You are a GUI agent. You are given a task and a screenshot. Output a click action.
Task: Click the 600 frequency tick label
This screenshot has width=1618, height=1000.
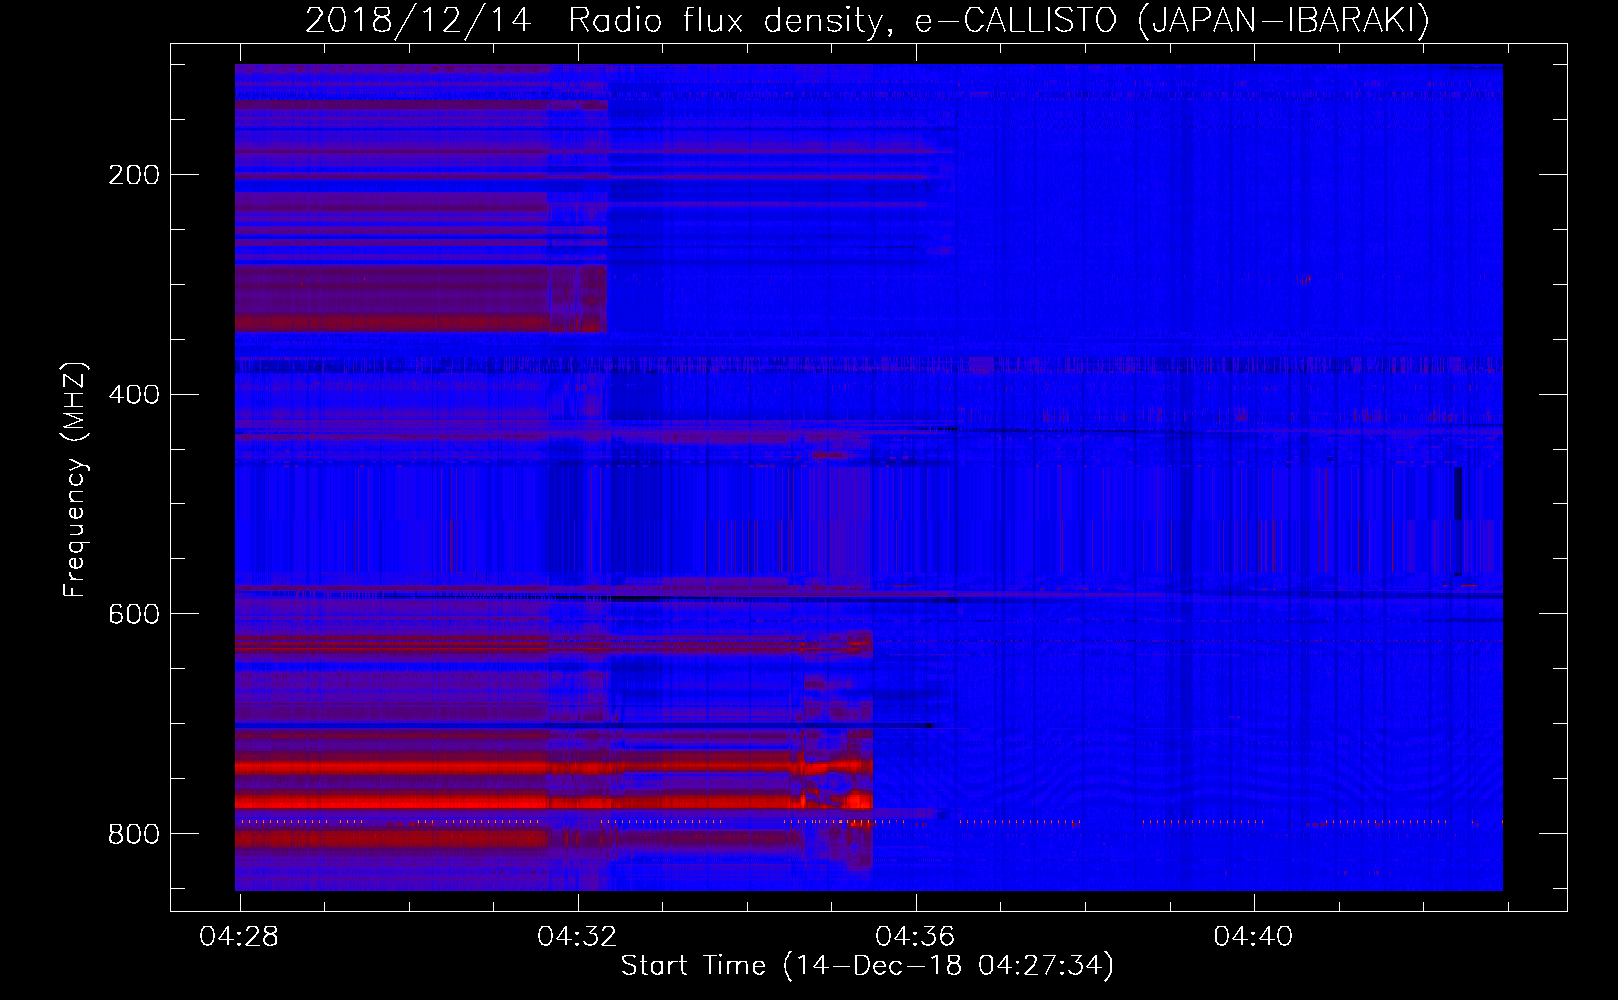tap(134, 614)
